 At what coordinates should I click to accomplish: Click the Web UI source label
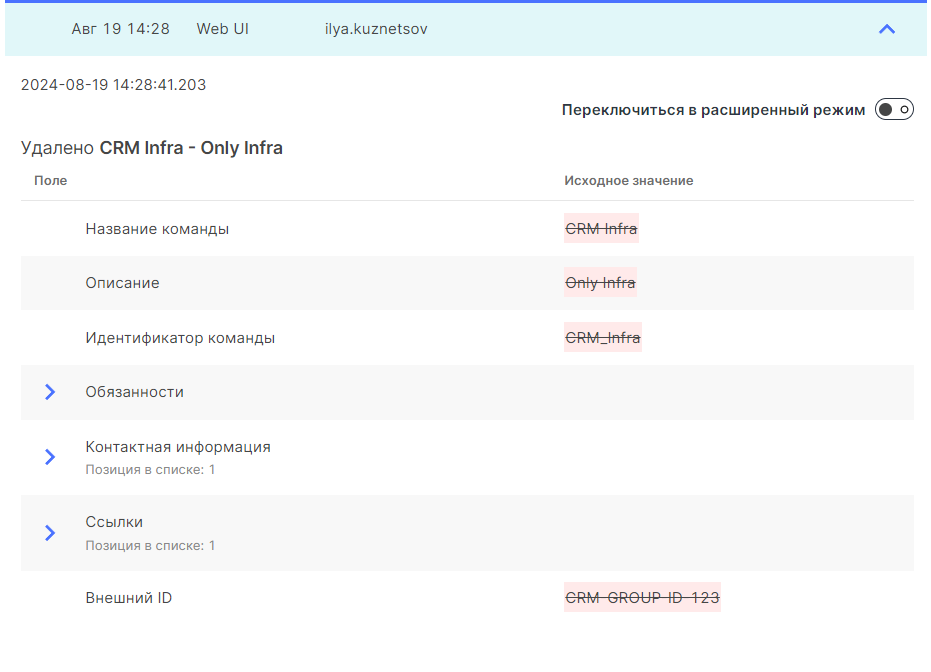(x=222, y=29)
